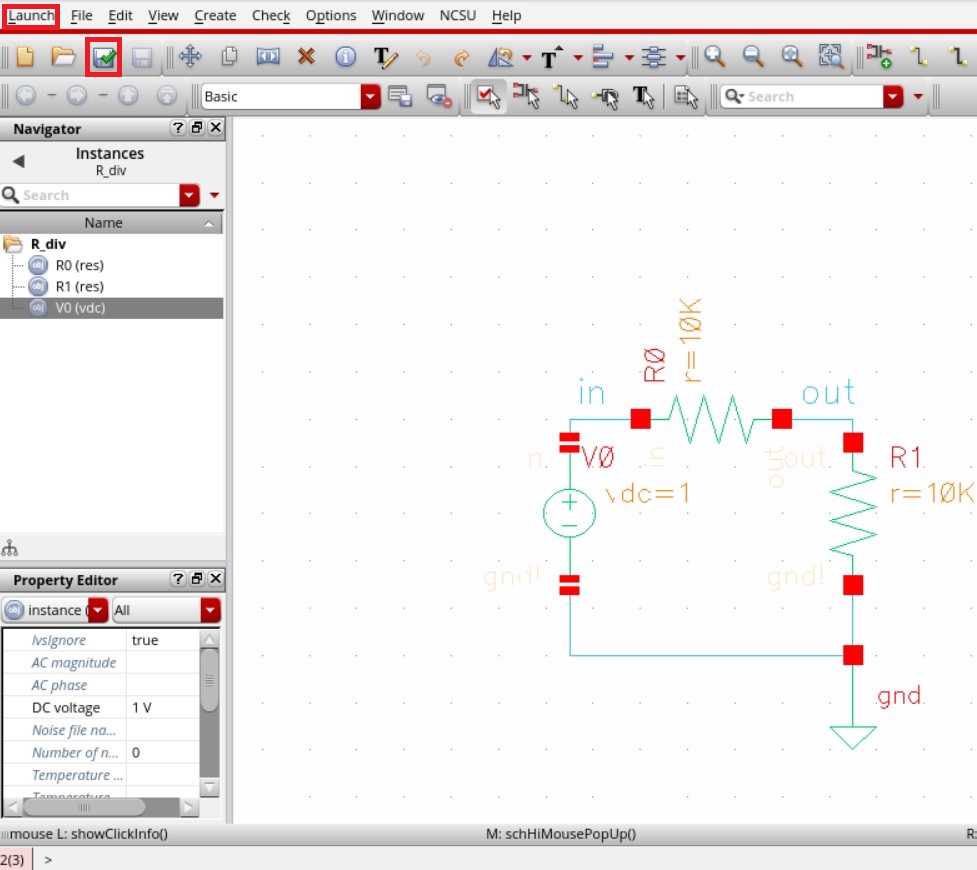Image resolution: width=977 pixels, height=870 pixels.
Task: Open the Create menu
Action: 215,16
